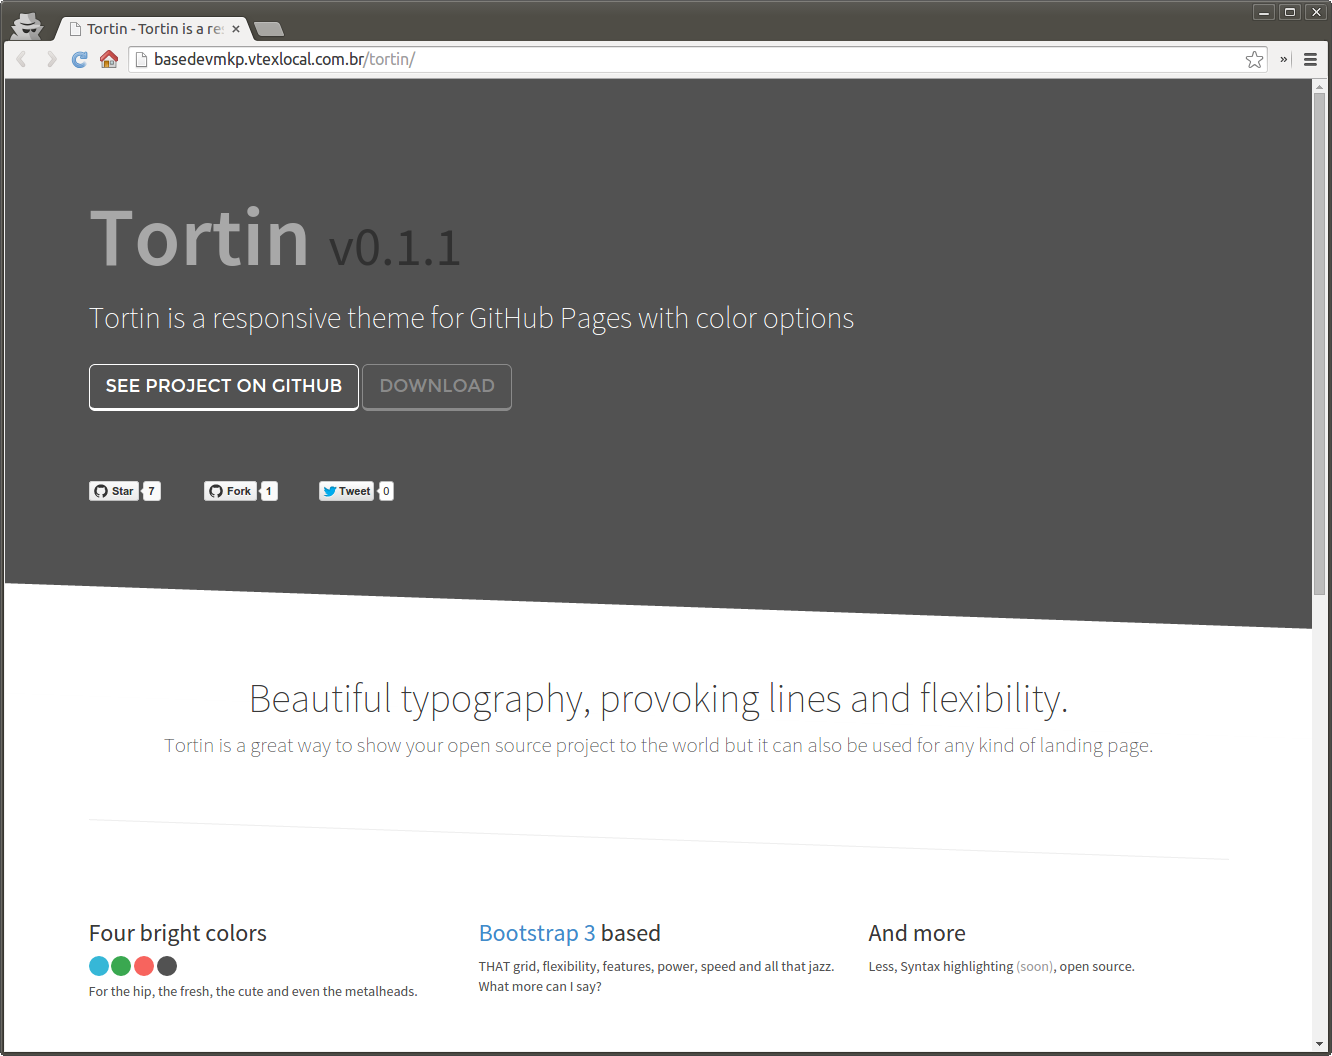Click the incognito spy icon
Viewport: 1332px width, 1056px height.
pyautogui.click(x=27, y=26)
